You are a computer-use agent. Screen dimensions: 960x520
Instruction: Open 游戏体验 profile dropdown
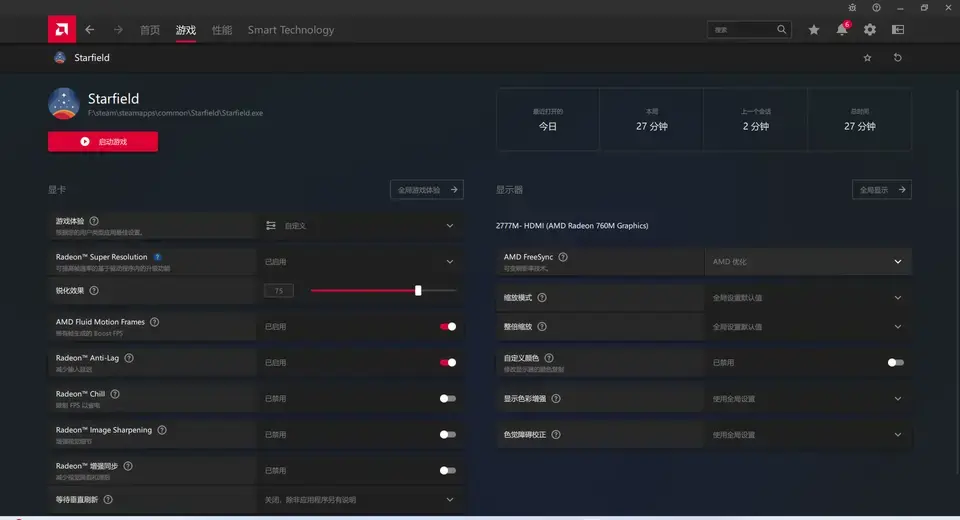point(360,225)
